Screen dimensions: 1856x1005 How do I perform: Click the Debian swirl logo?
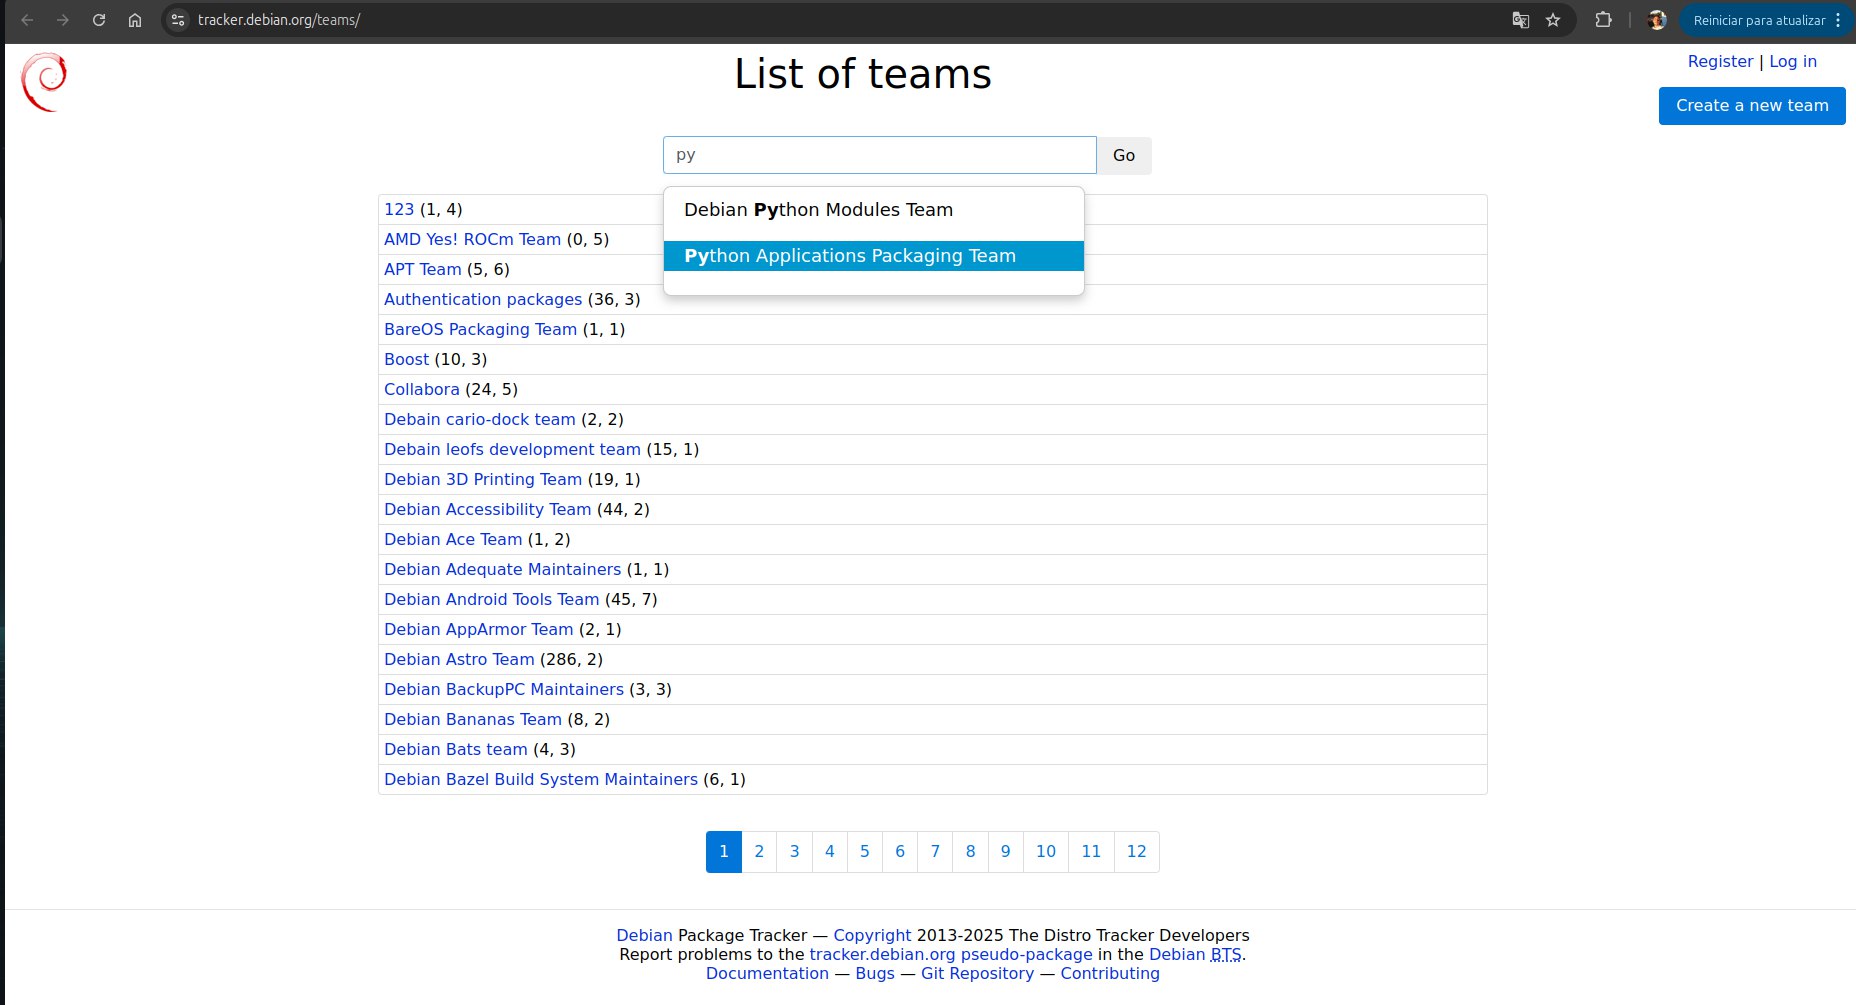[x=44, y=82]
